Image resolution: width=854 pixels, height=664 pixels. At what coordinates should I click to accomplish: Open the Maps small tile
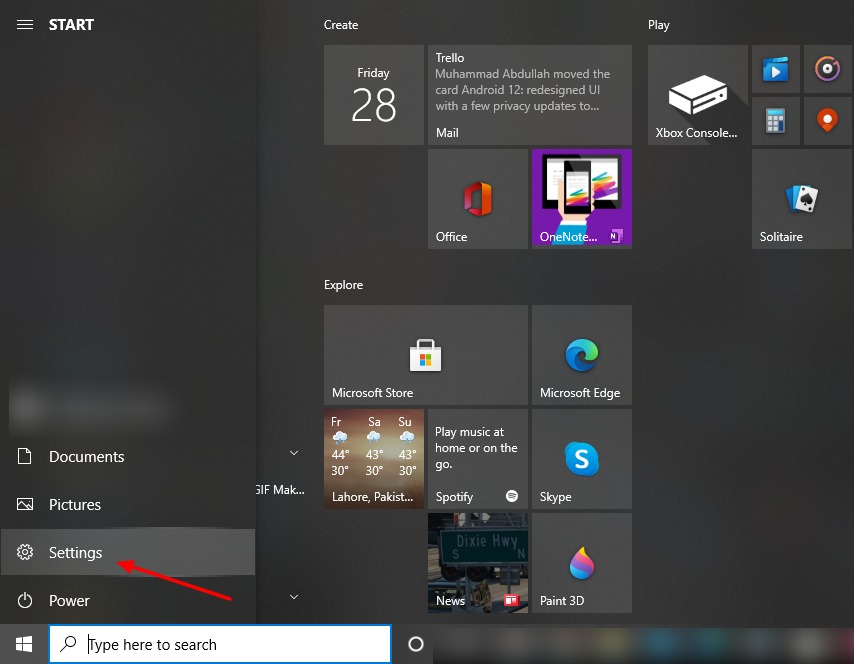pyautogui.click(x=827, y=121)
